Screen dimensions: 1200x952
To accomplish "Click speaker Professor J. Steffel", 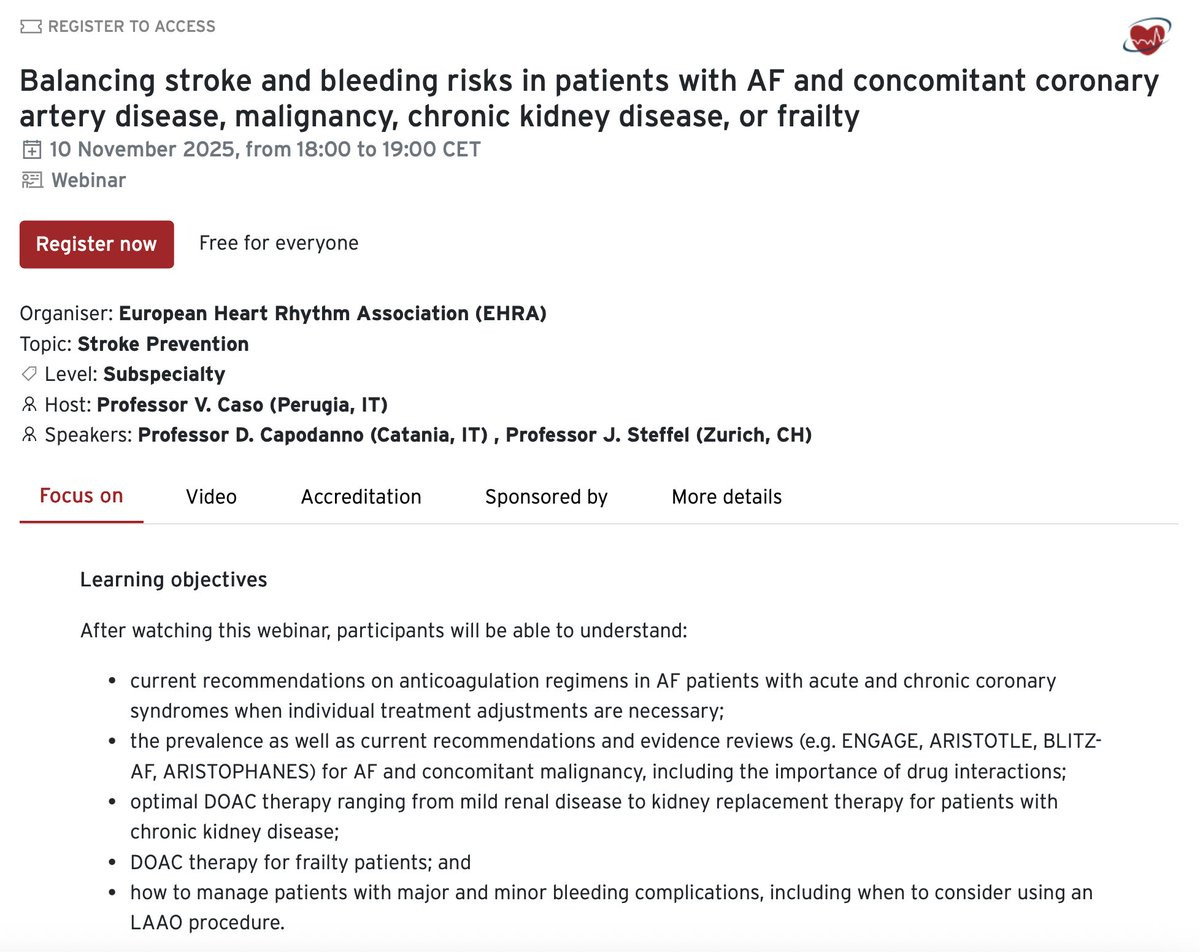I will (x=659, y=435).
